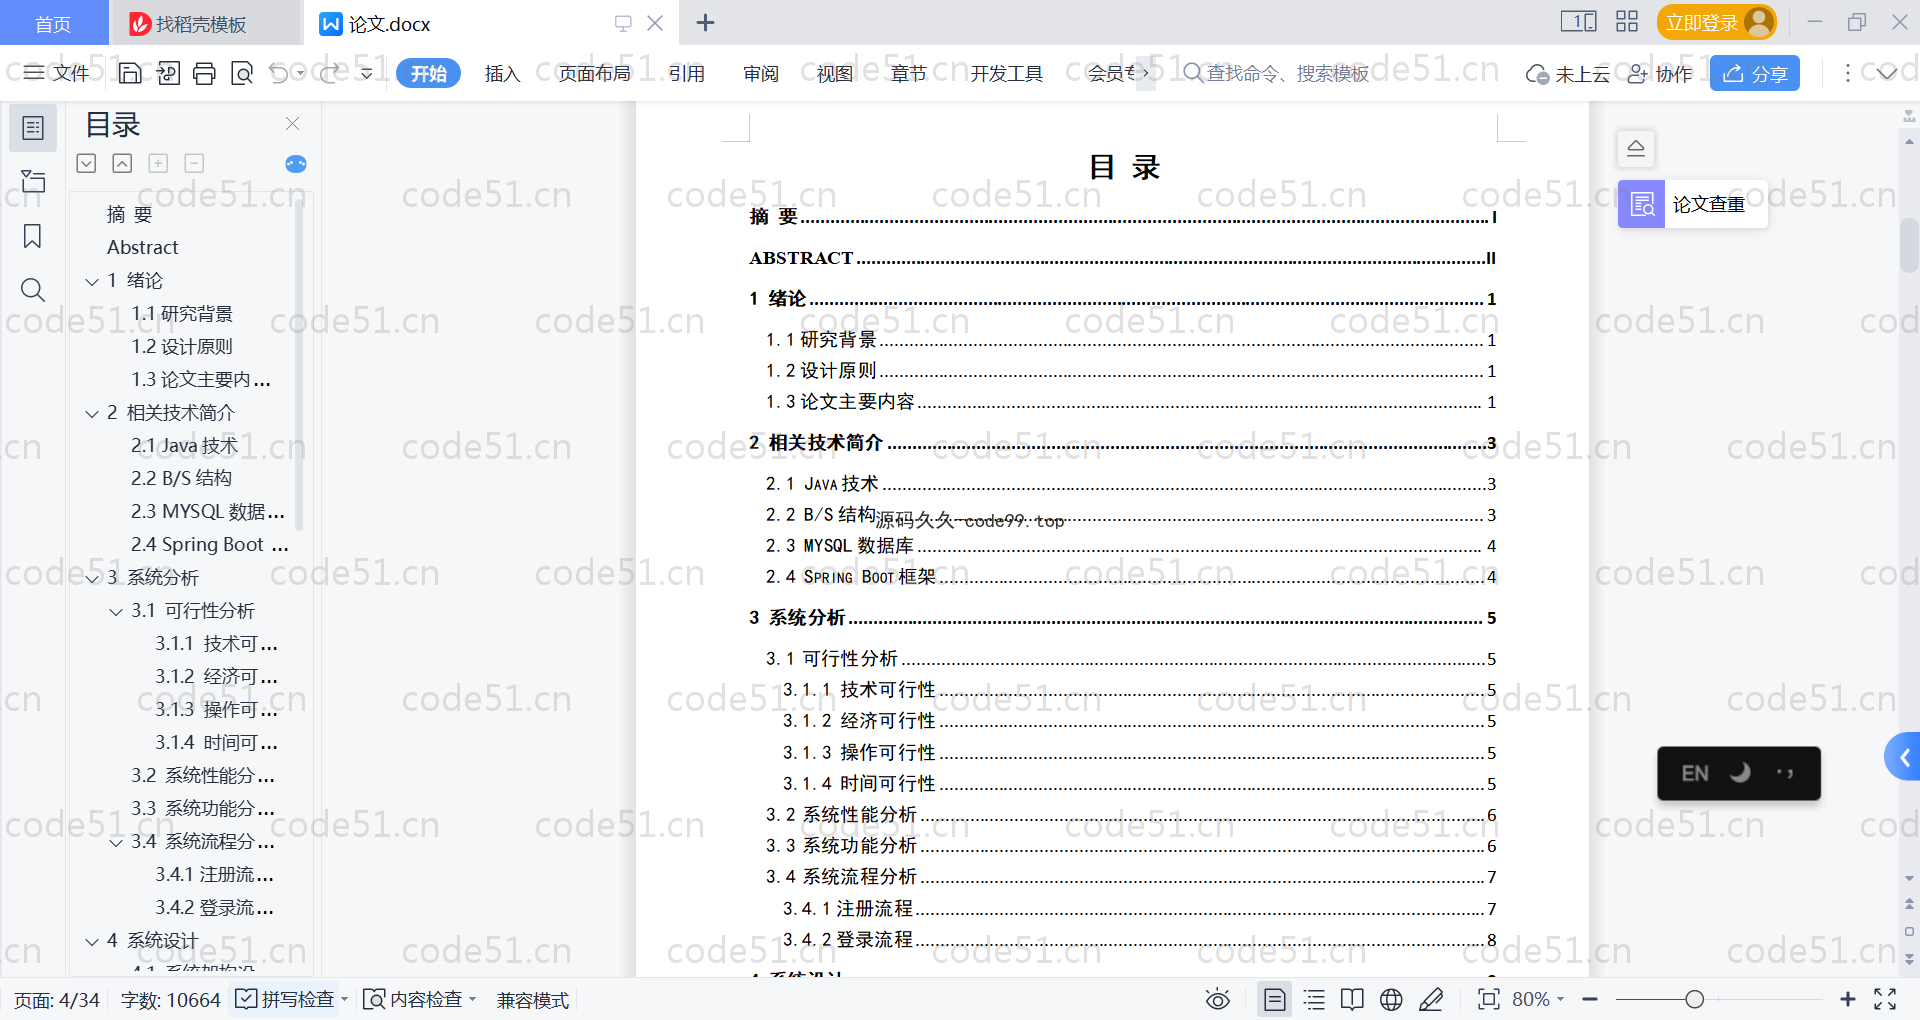Open the bookmark sidebar icon
Viewport: 1920px width, 1020px height.
coord(33,236)
